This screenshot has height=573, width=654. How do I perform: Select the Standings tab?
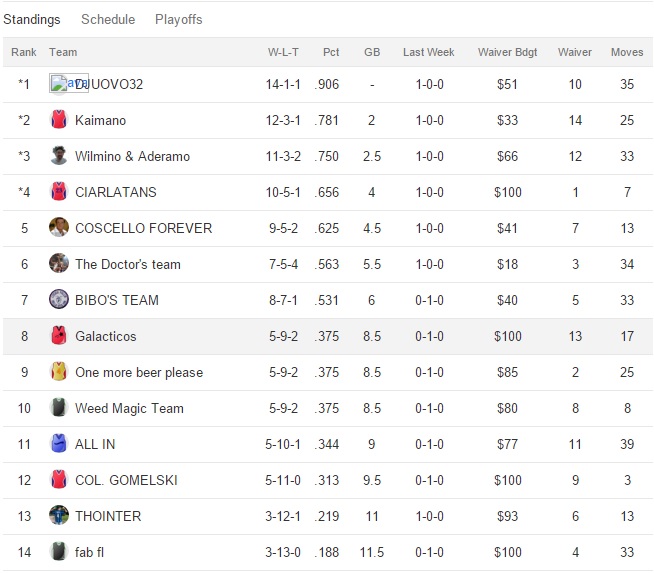tap(32, 20)
